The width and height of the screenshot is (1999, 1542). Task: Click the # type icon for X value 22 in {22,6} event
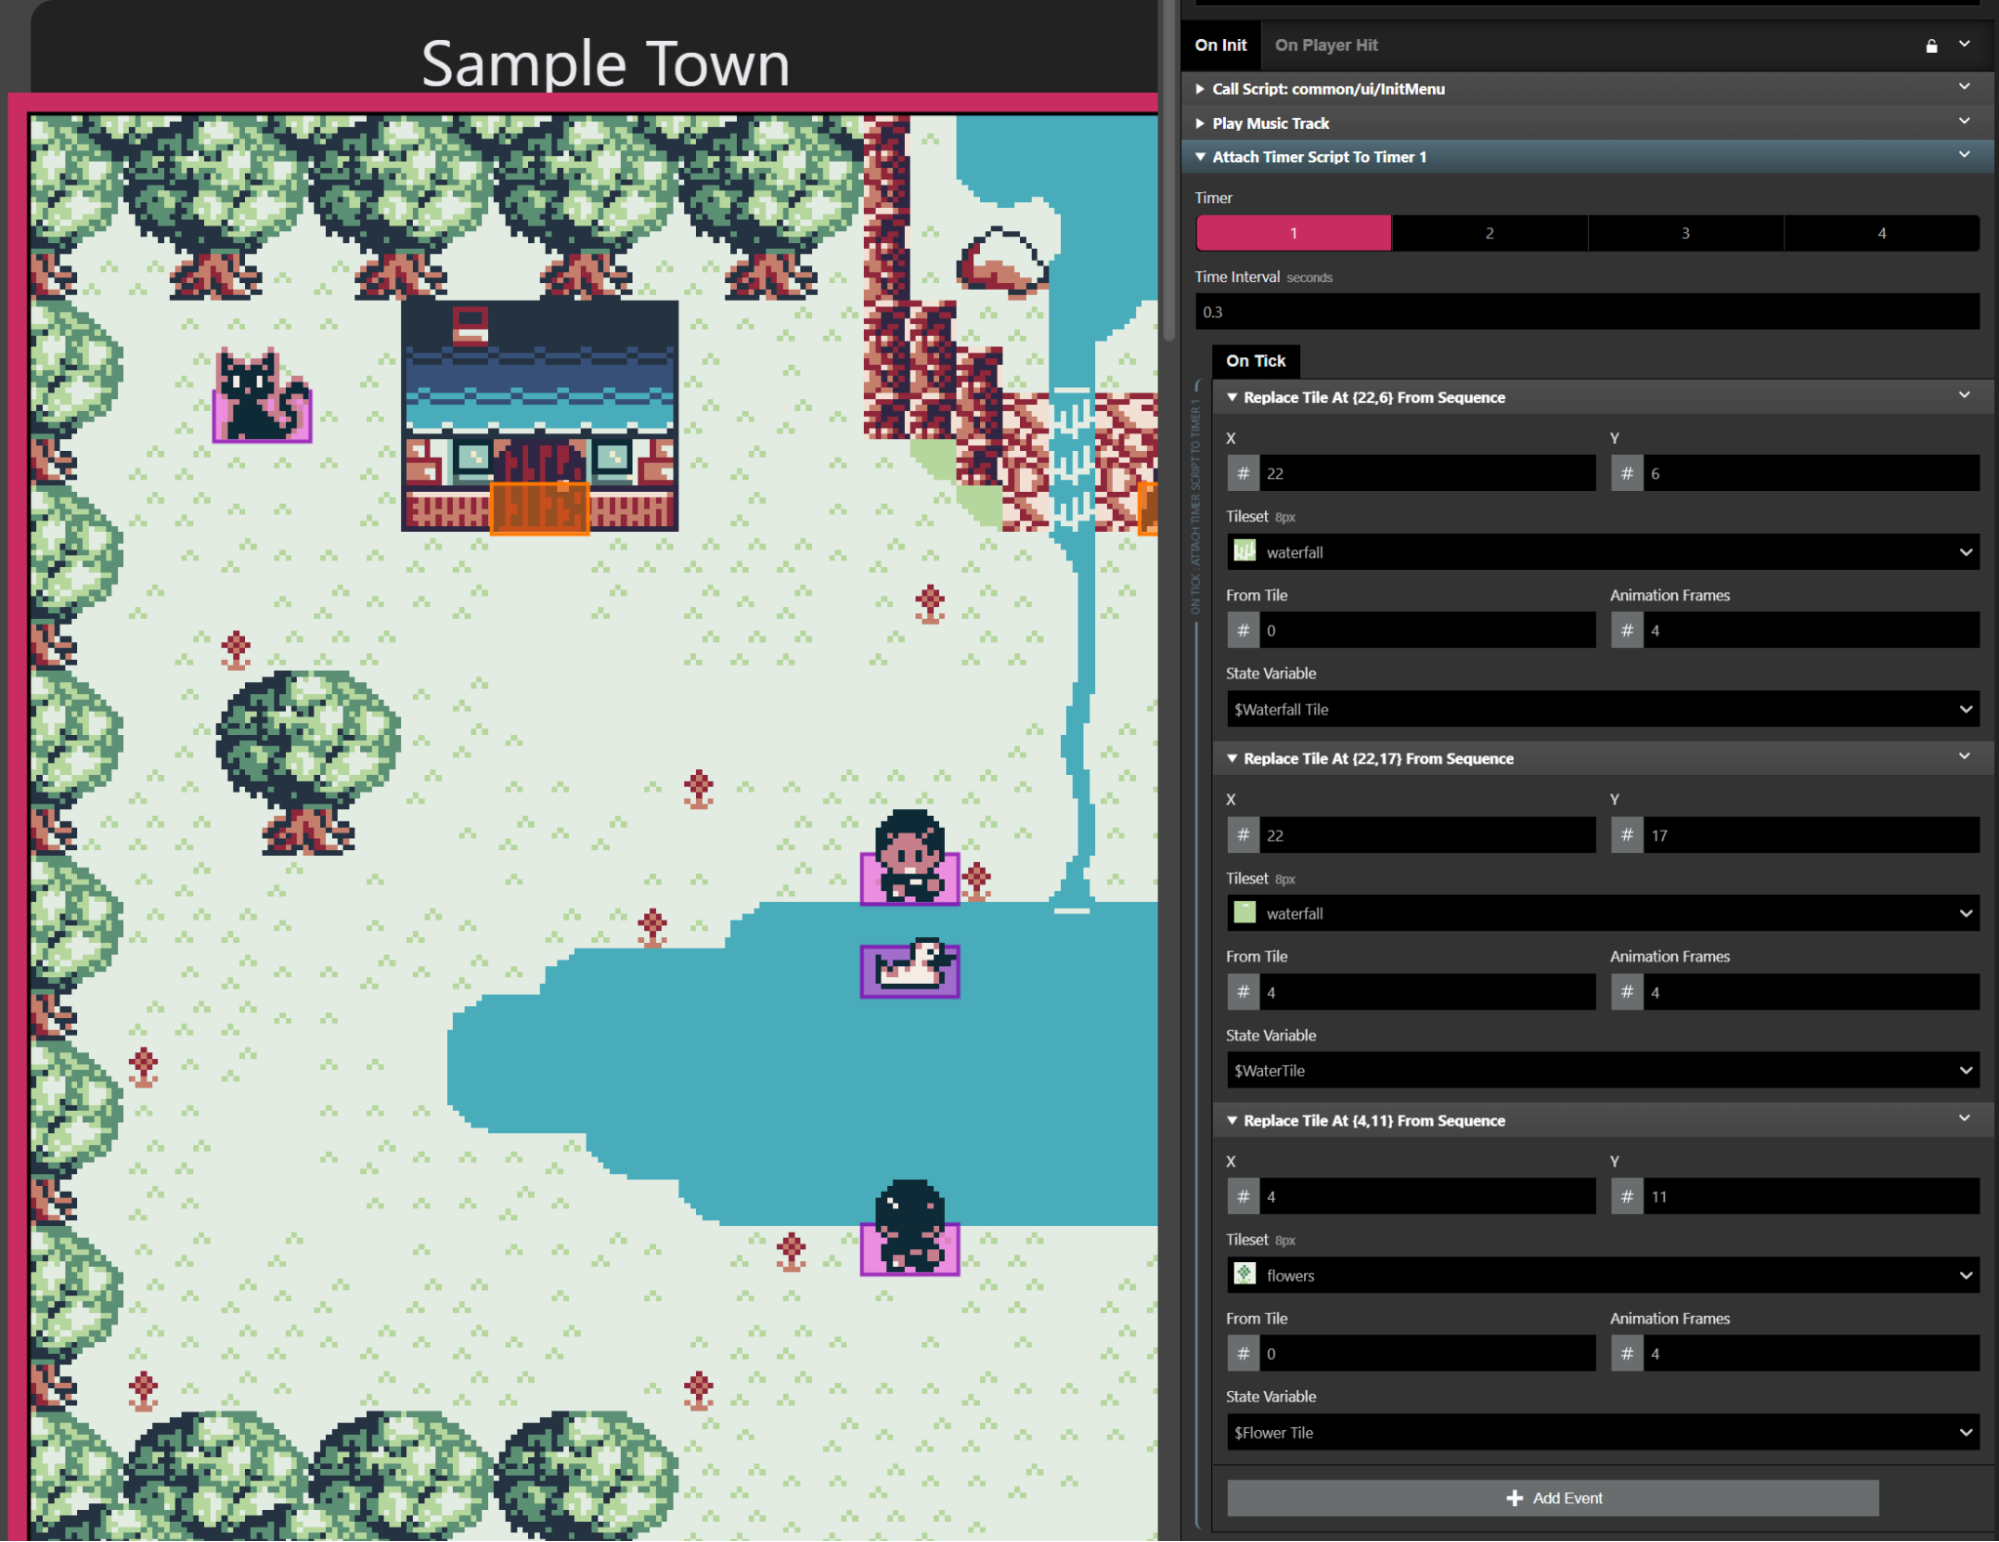click(1243, 474)
